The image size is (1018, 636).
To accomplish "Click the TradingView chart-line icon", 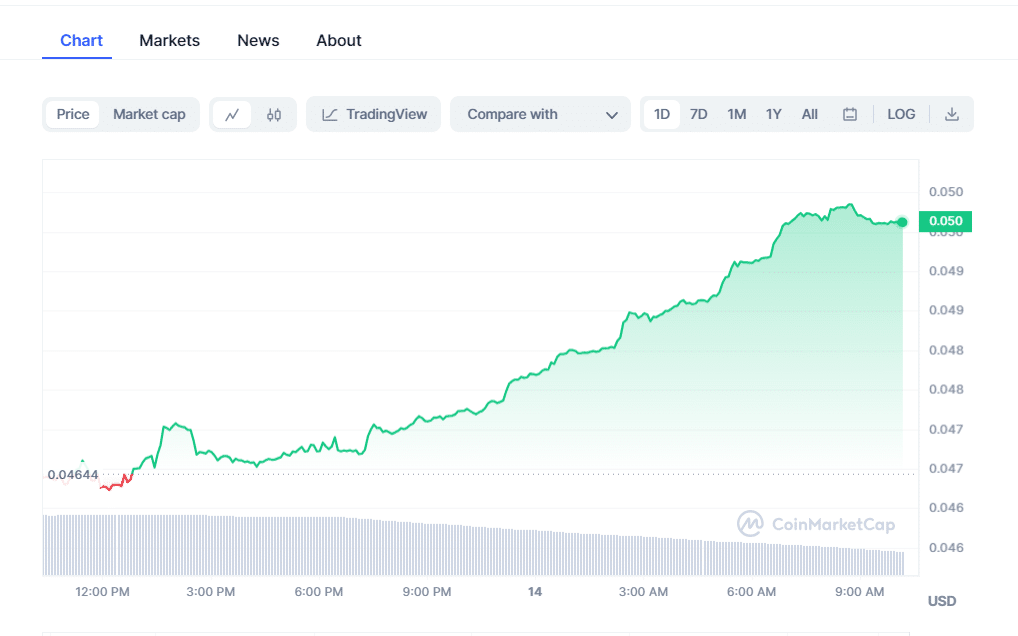I will [x=329, y=114].
